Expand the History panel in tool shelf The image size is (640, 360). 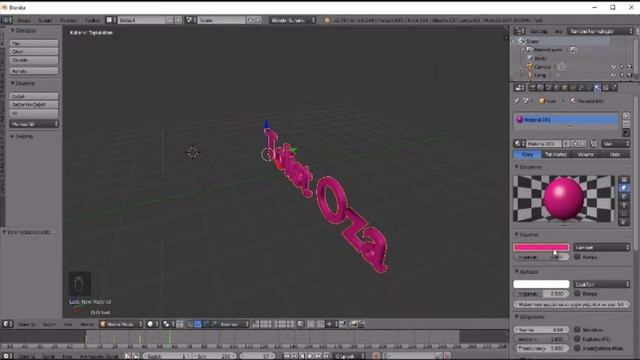coord(22,136)
